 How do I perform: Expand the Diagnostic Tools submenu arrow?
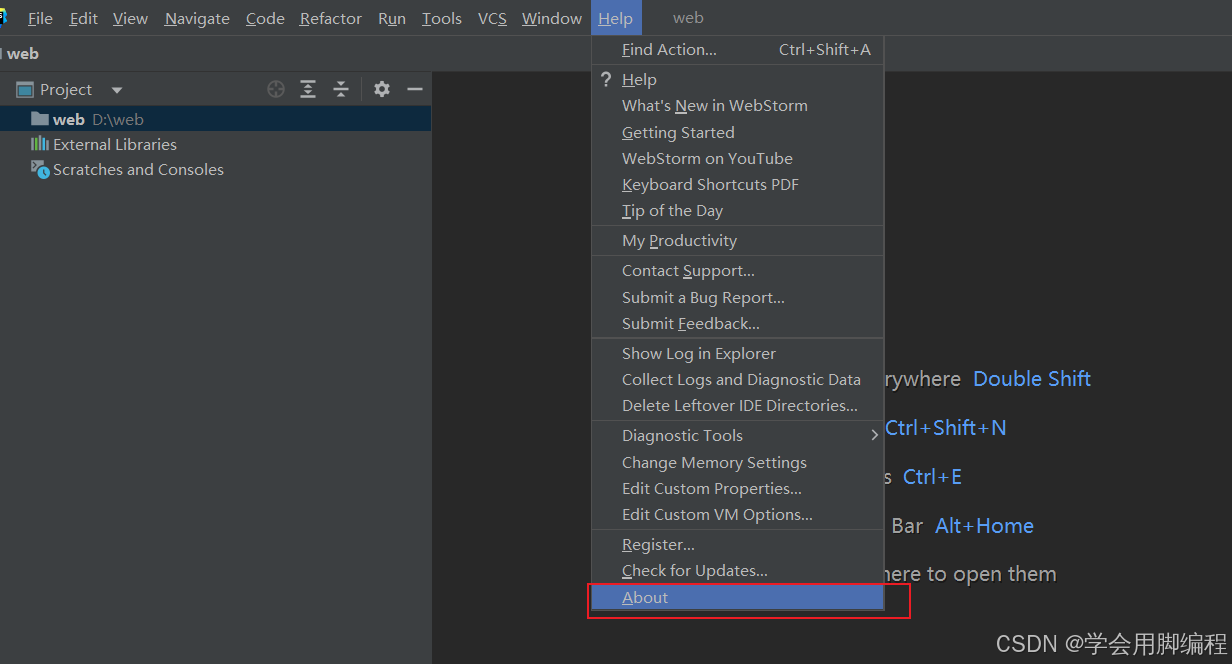point(874,435)
